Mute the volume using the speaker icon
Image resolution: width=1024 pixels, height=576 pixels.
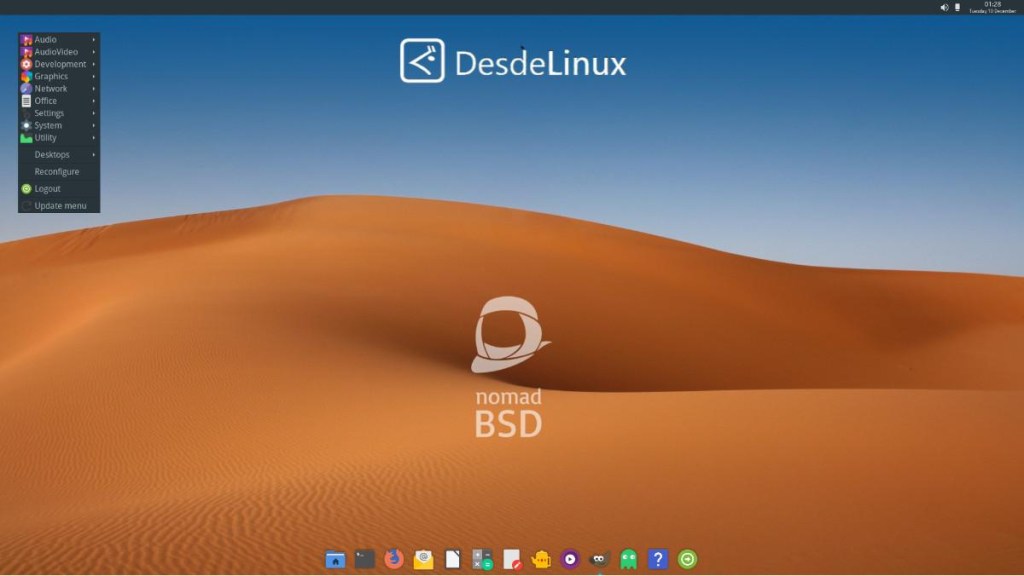(x=944, y=7)
